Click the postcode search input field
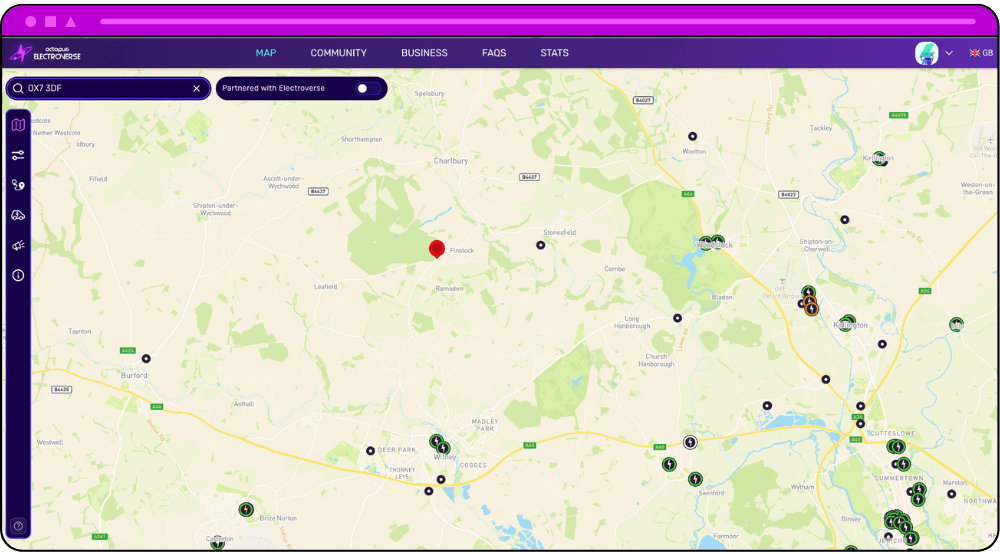The image size is (1000, 554). (x=105, y=88)
